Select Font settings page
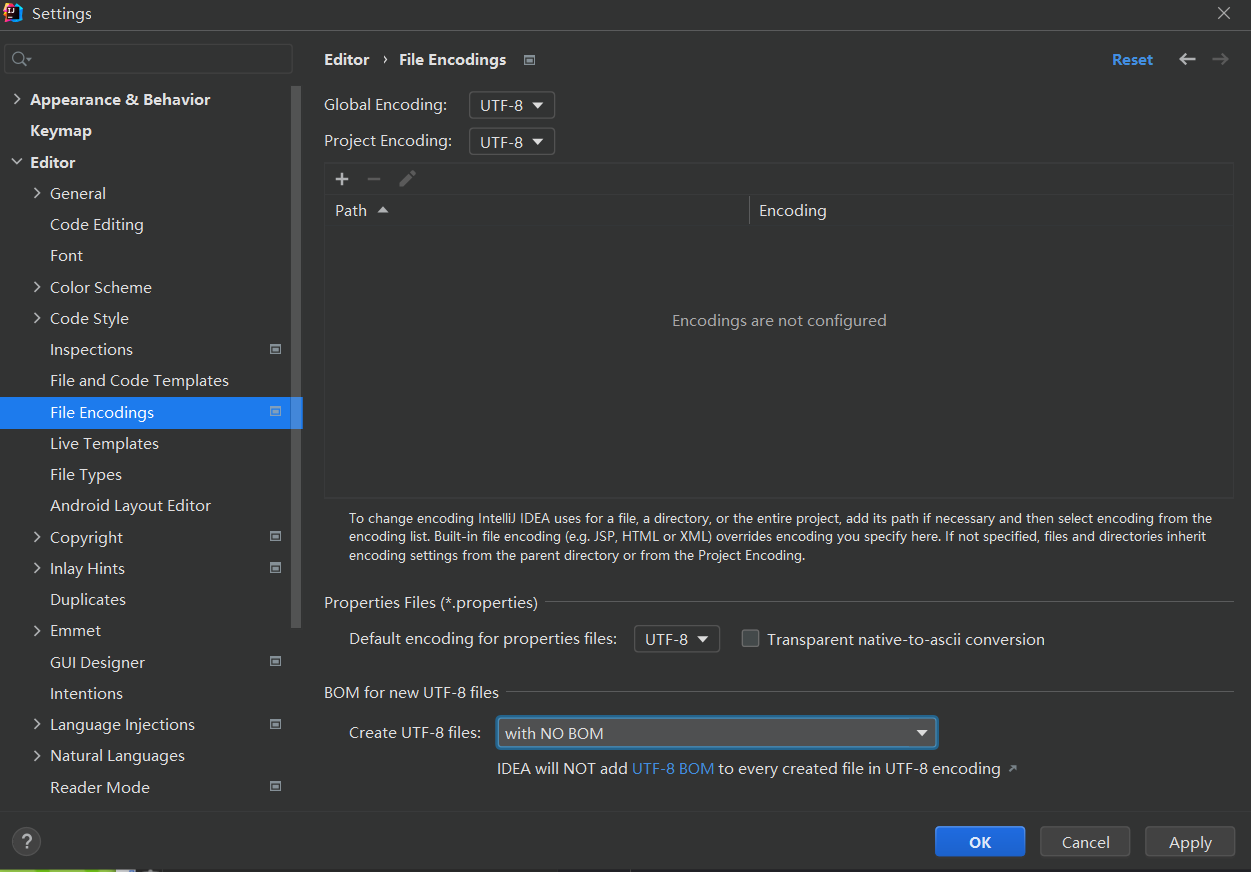This screenshot has width=1251, height=872. (x=67, y=256)
